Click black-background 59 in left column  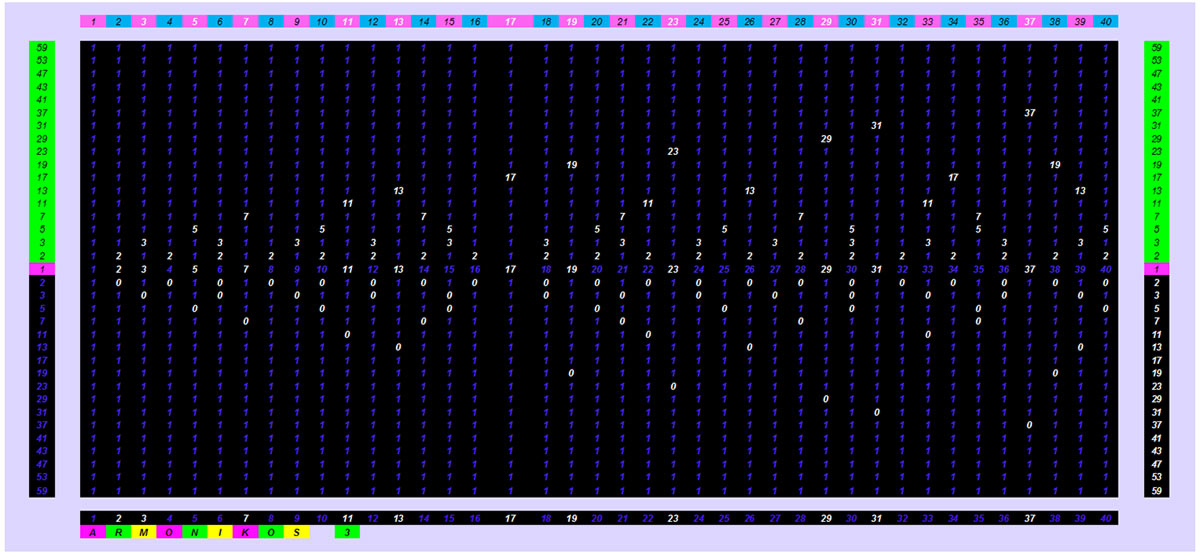tap(43, 490)
